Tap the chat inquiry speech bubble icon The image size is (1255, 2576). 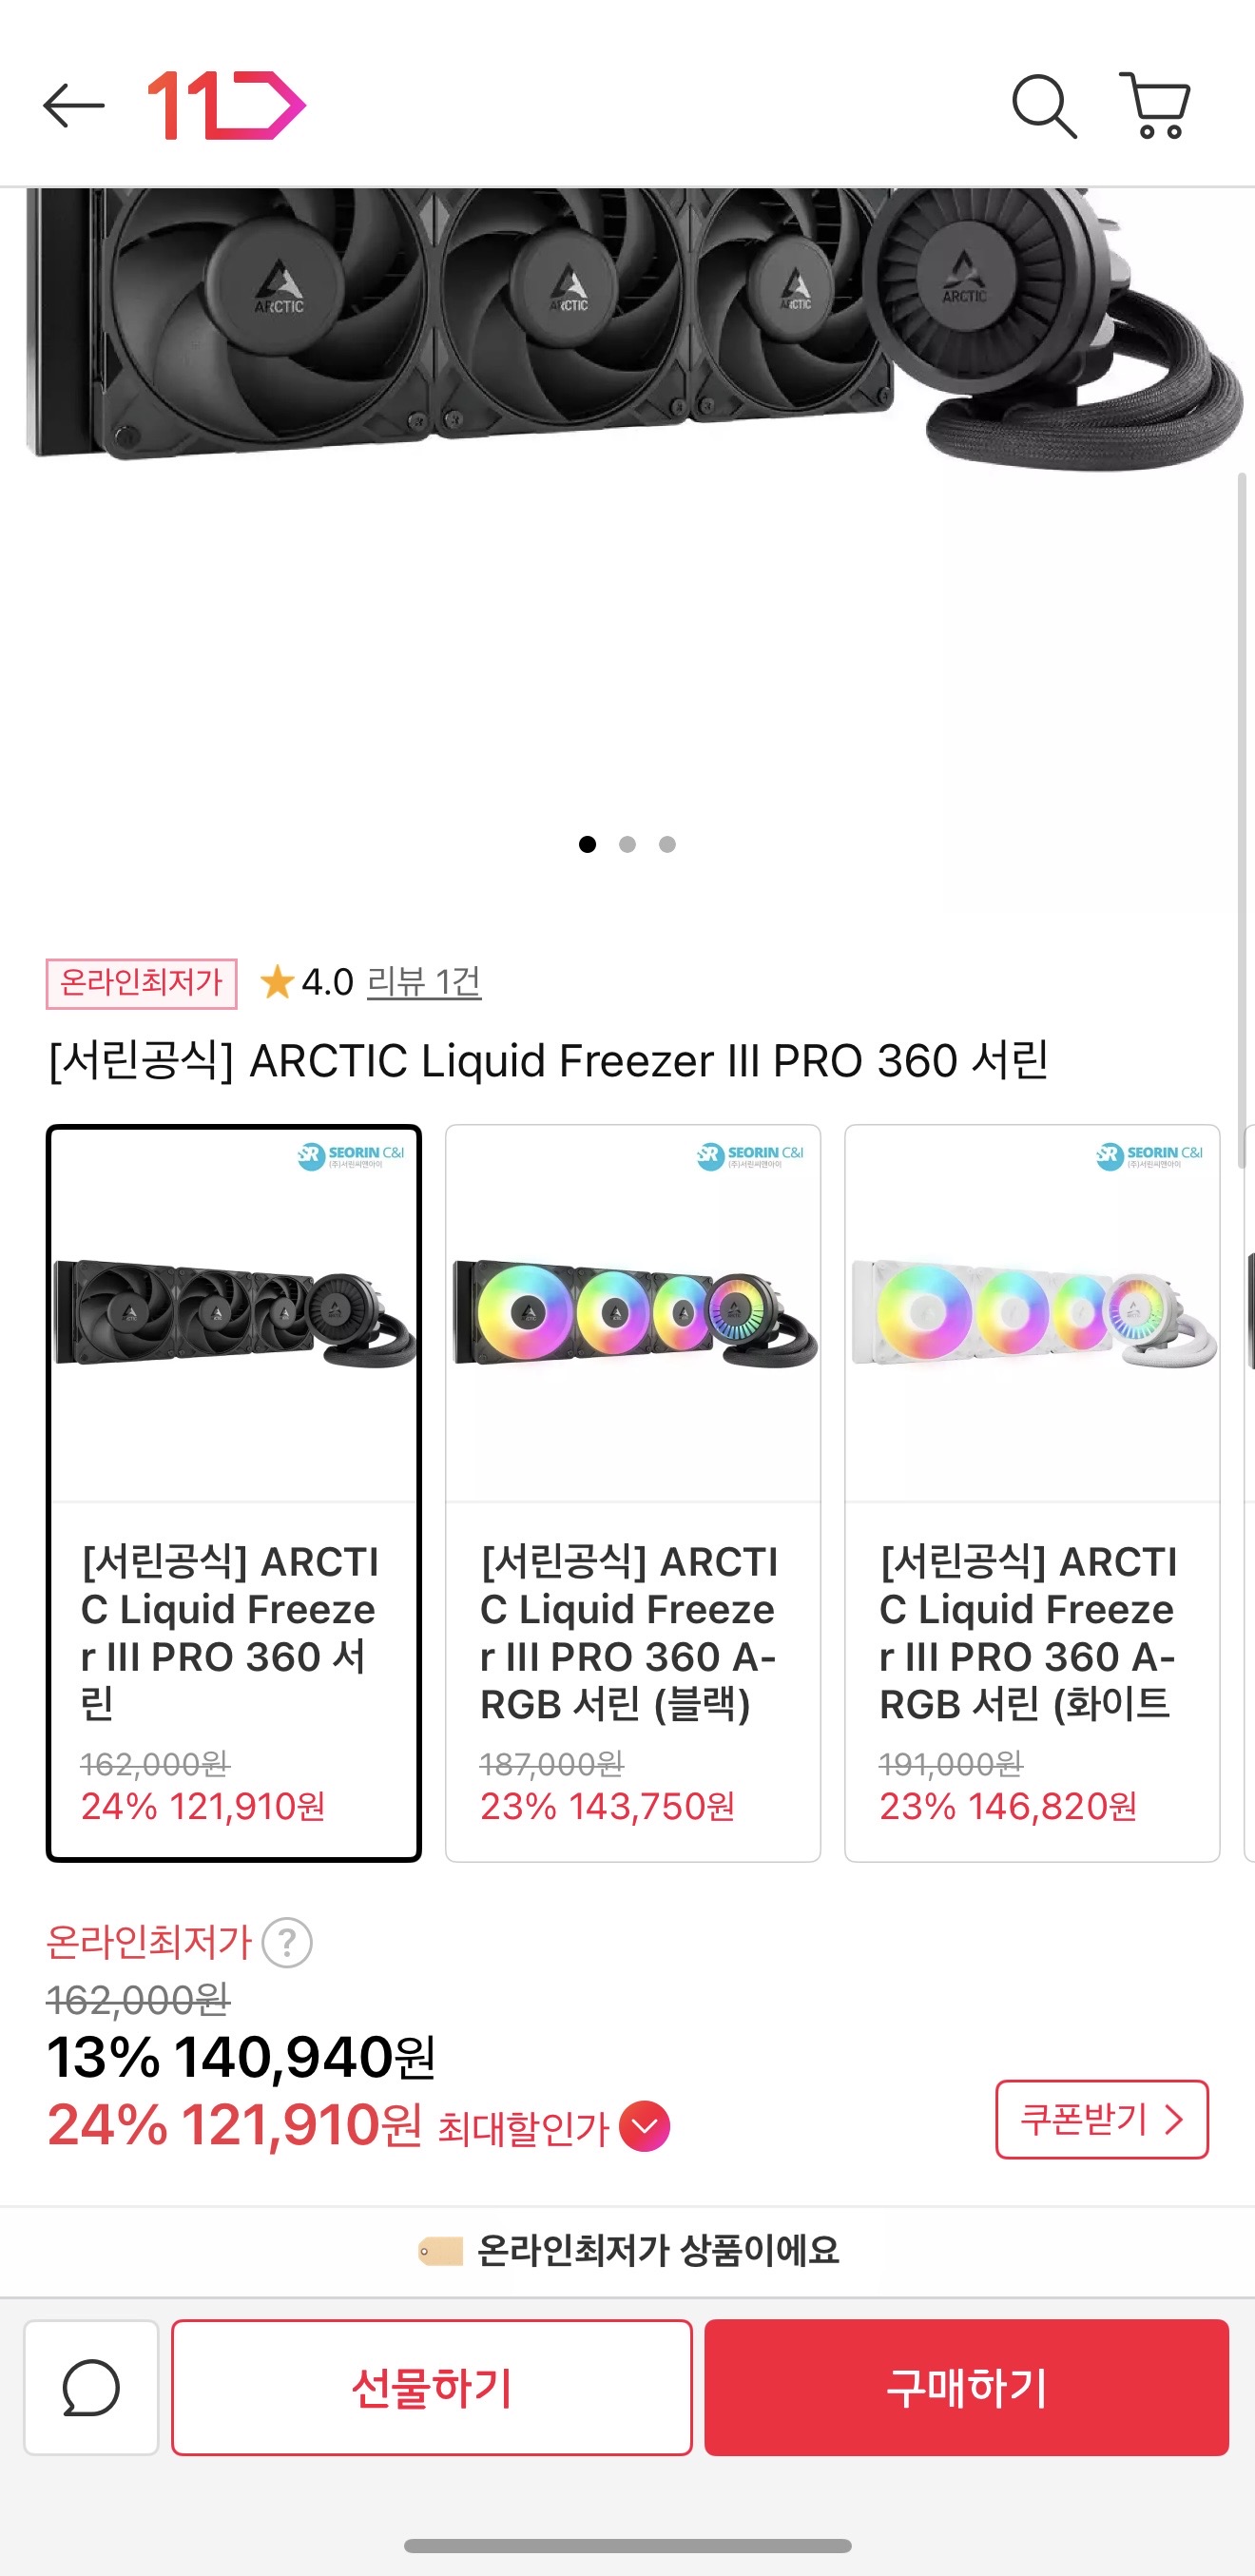pyautogui.click(x=91, y=2387)
